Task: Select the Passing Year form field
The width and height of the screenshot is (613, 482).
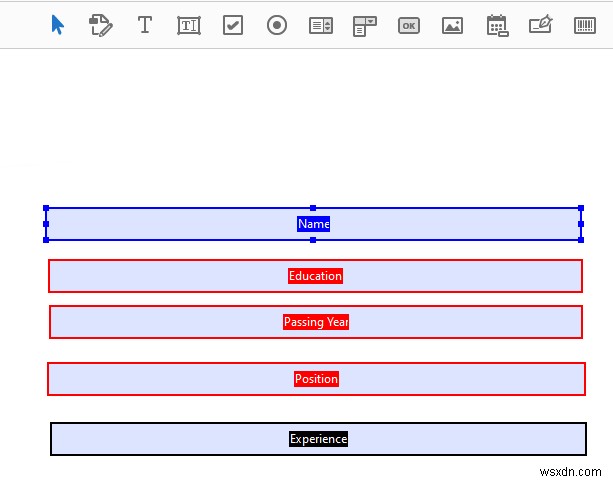Action: coord(316,322)
